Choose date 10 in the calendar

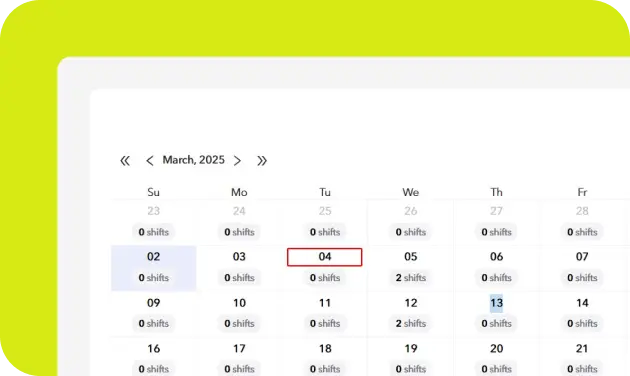[239, 303]
